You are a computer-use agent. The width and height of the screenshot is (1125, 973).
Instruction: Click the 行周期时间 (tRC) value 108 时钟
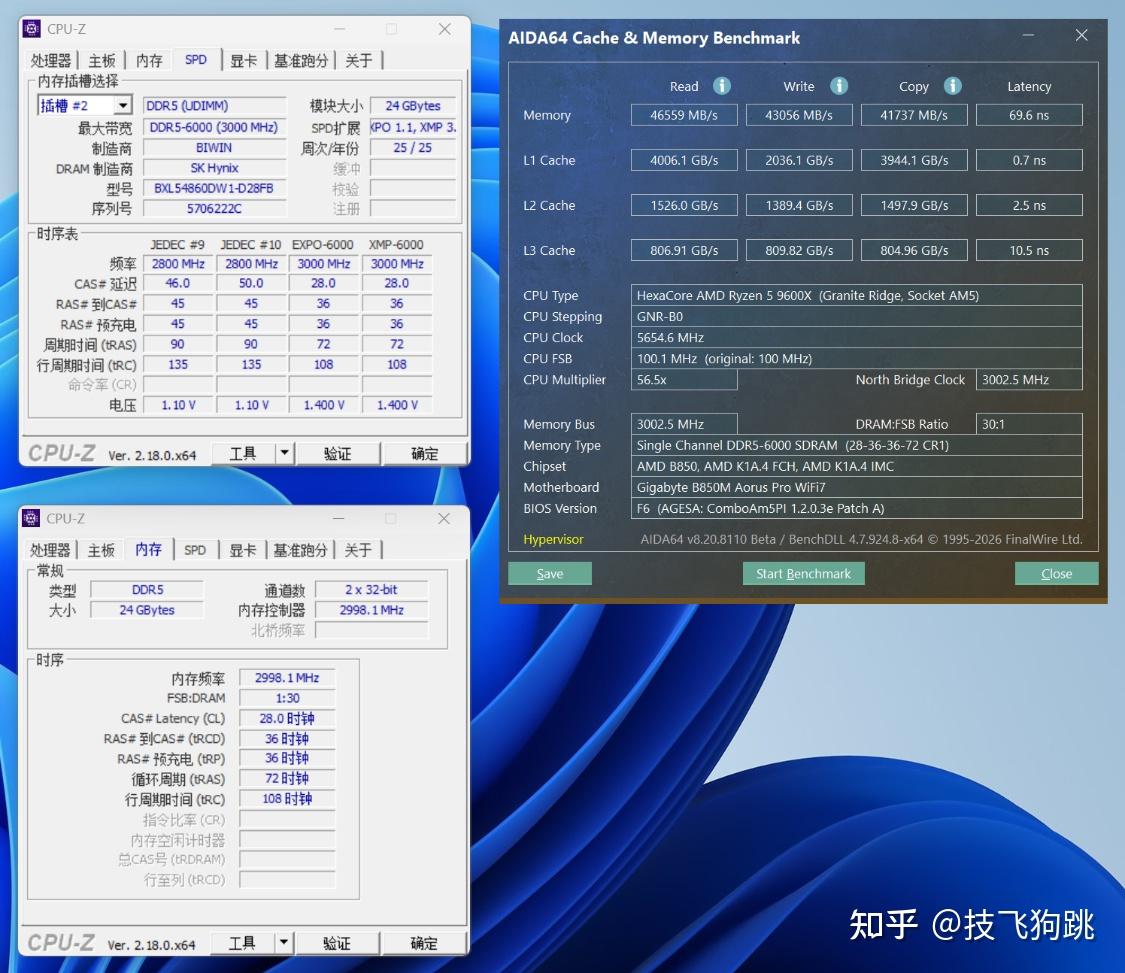287,799
